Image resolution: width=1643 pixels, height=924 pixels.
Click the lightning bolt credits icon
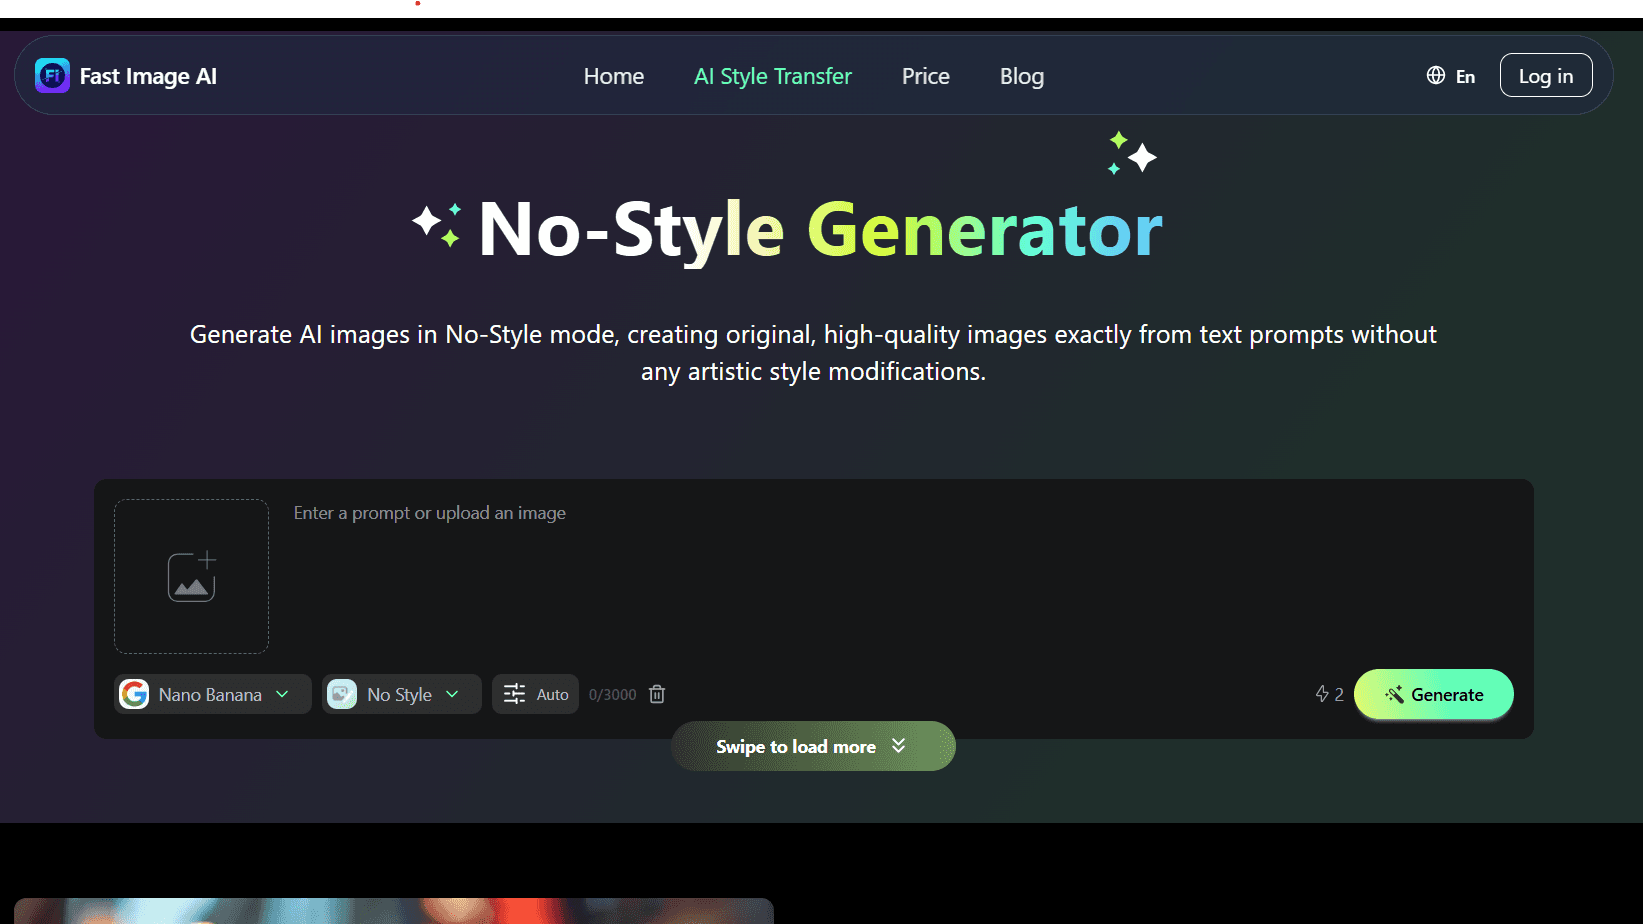[1323, 694]
